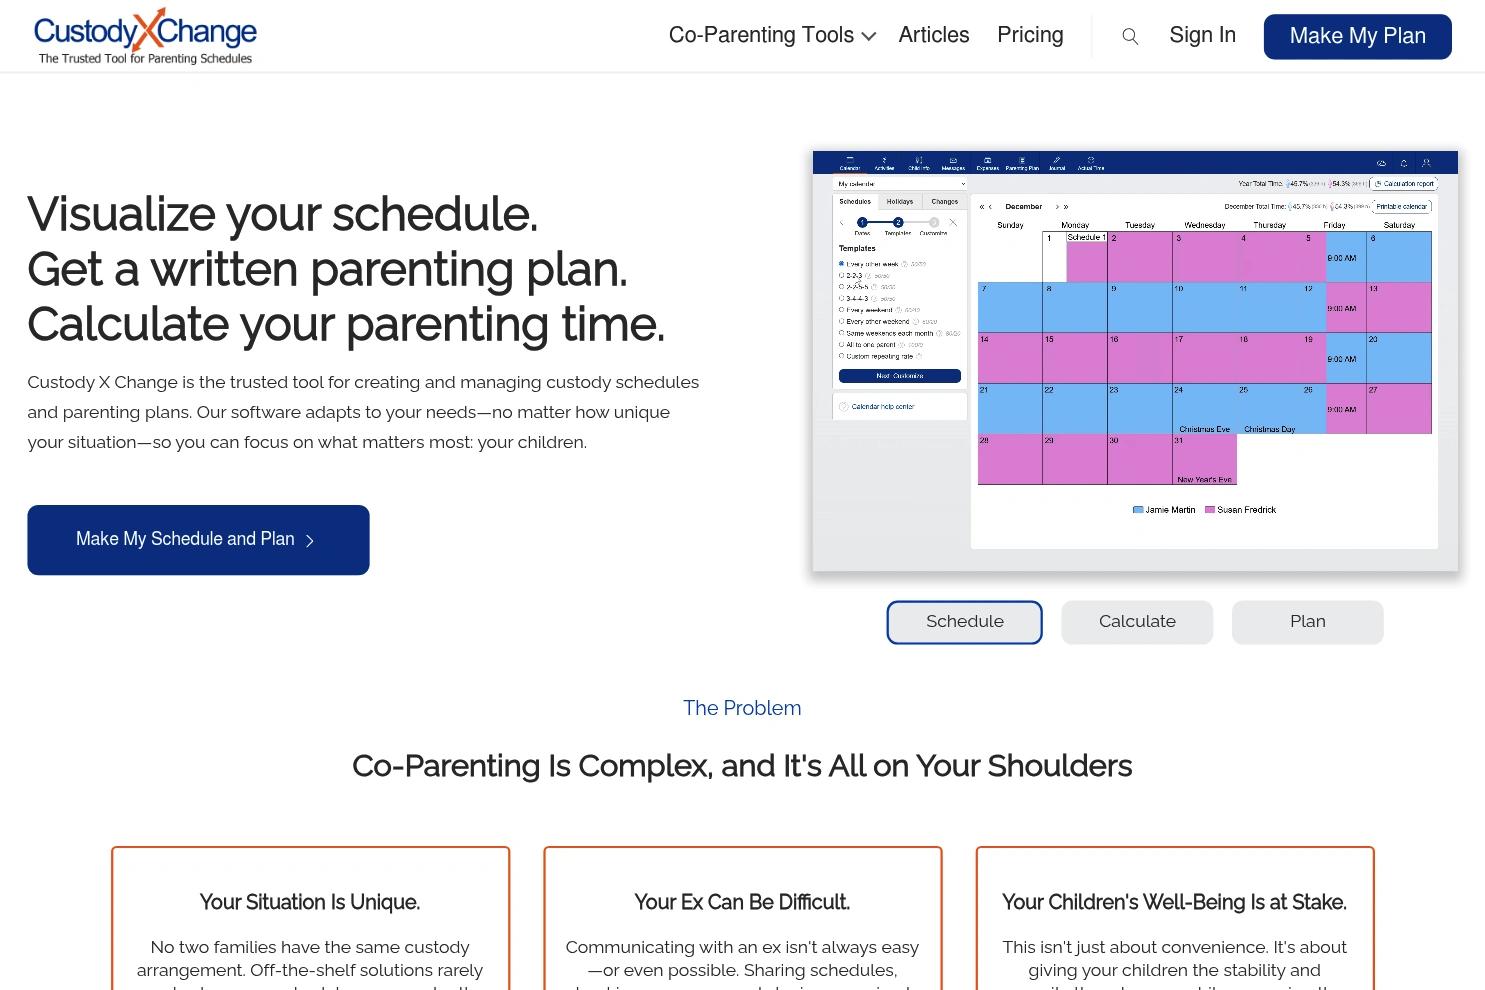
Task: Expand the Co-Parenting Tools dropdown menu
Action: (772, 36)
